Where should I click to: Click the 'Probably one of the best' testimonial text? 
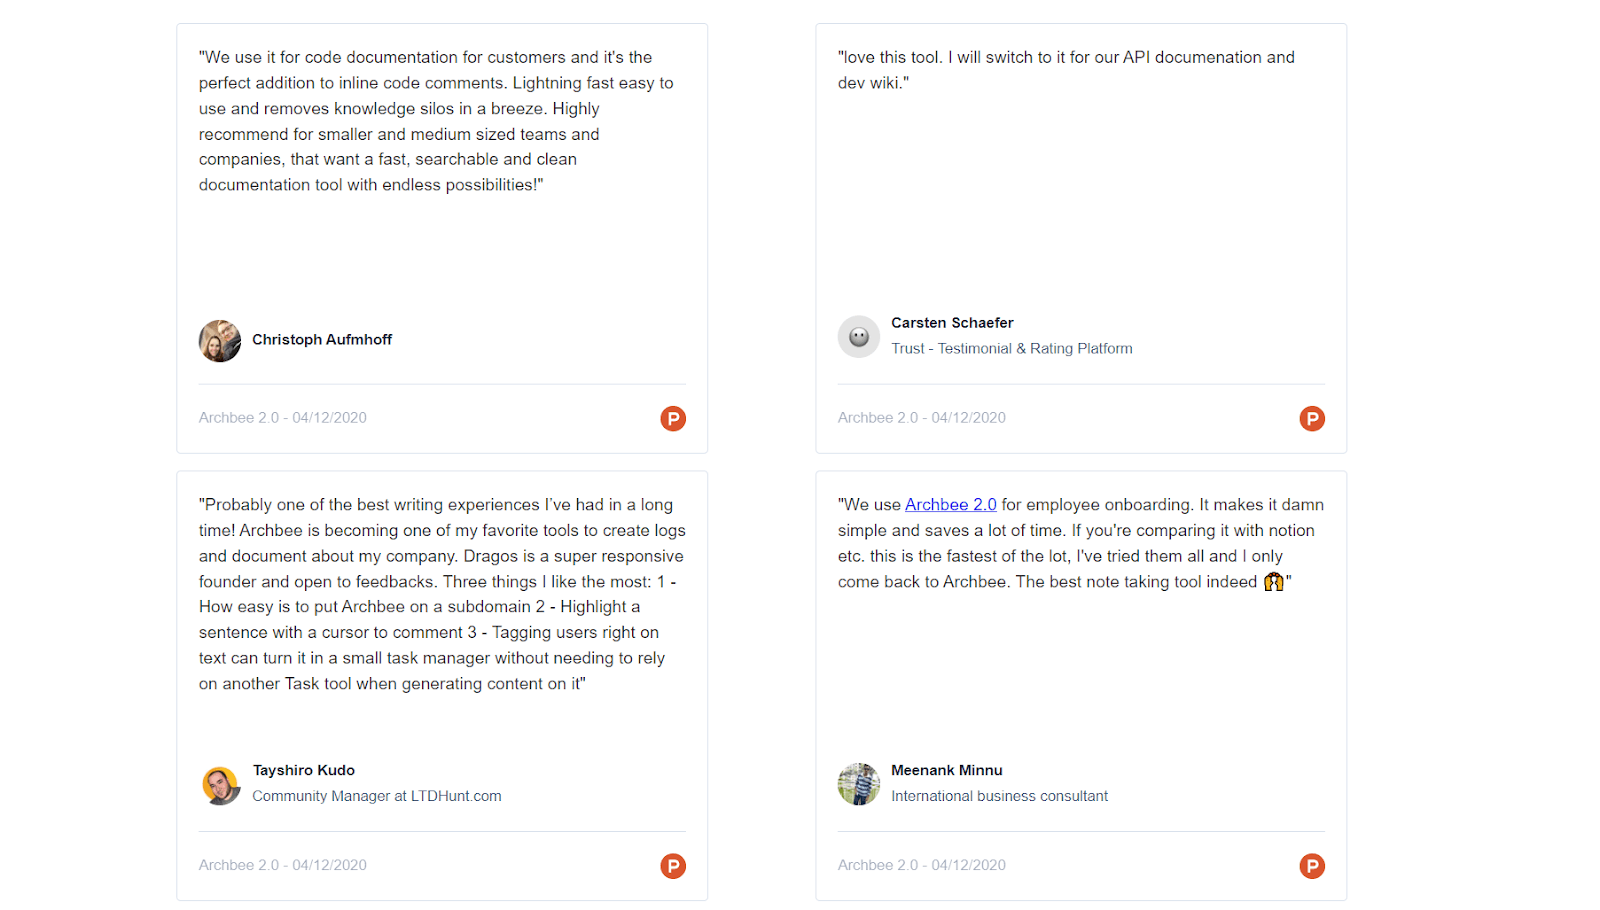[441, 594]
